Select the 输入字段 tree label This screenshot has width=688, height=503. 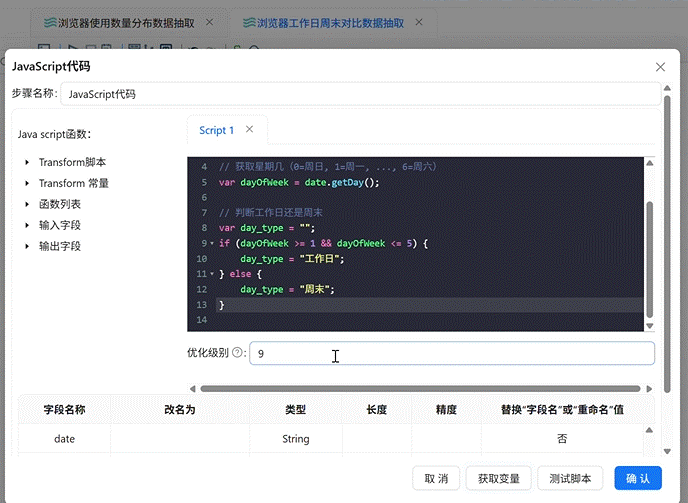(x=60, y=226)
